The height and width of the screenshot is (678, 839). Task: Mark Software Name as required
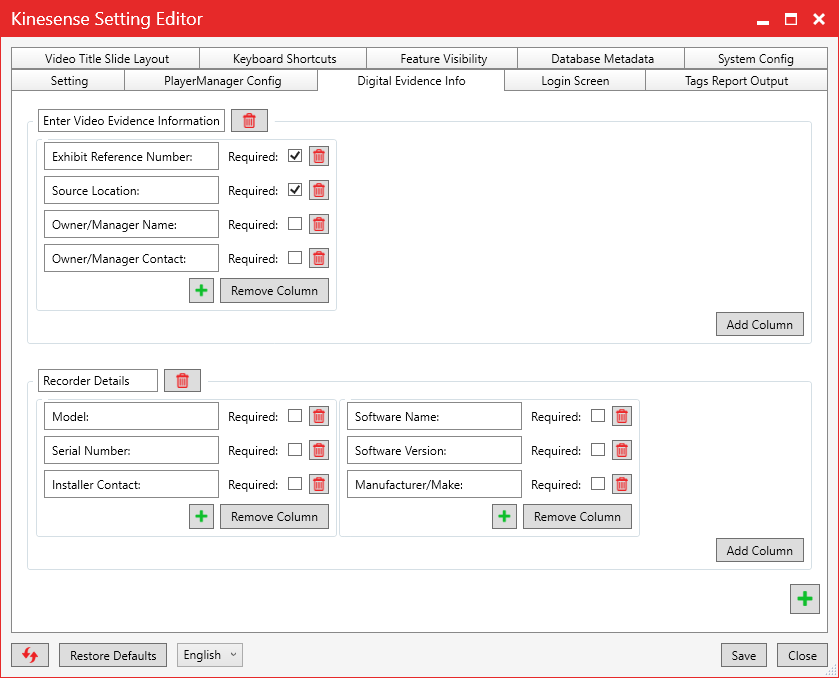pyautogui.click(x=598, y=416)
